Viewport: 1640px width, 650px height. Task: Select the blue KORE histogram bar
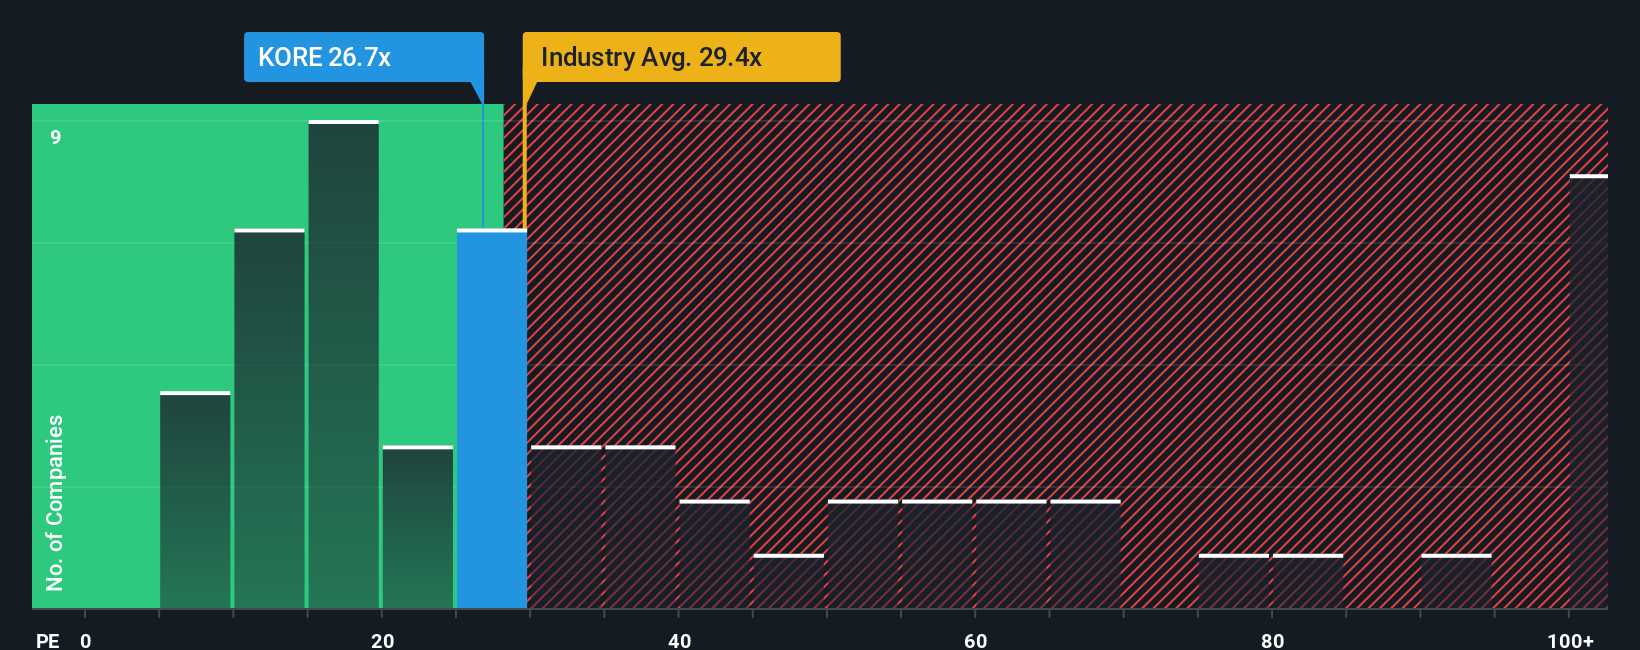click(x=492, y=419)
